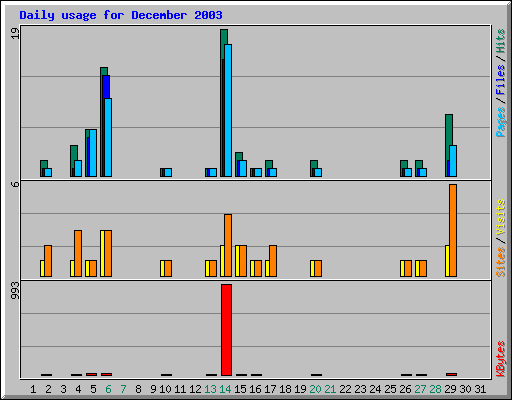Click day label '26' on the x-axis
The height and width of the screenshot is (400, 512).
pos(405,389)
